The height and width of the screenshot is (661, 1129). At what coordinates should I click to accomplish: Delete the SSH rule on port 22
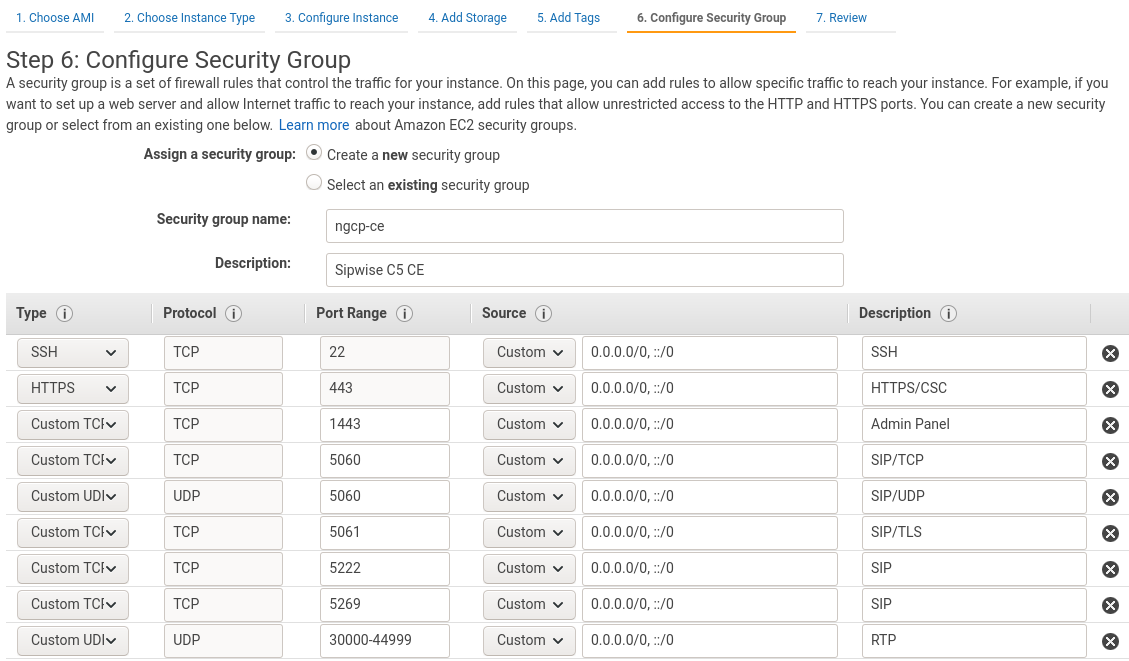[1110, 352]
